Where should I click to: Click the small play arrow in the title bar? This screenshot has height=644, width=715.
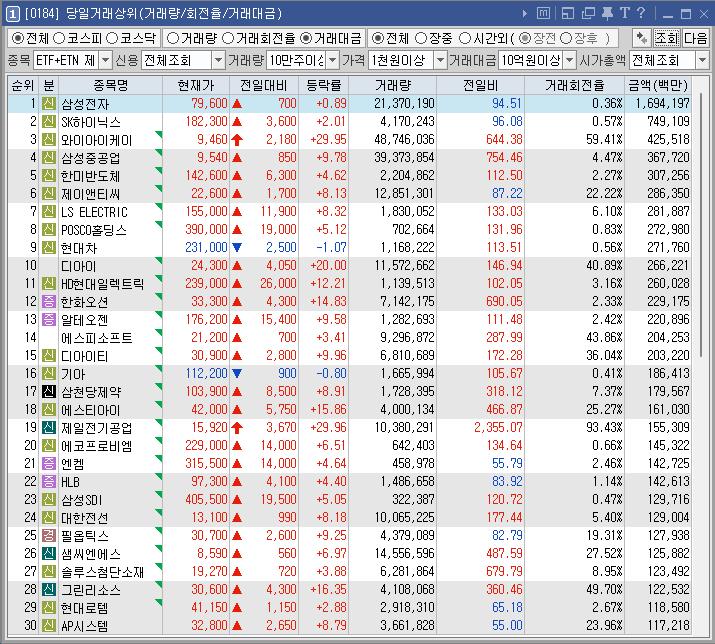[525, 14]
